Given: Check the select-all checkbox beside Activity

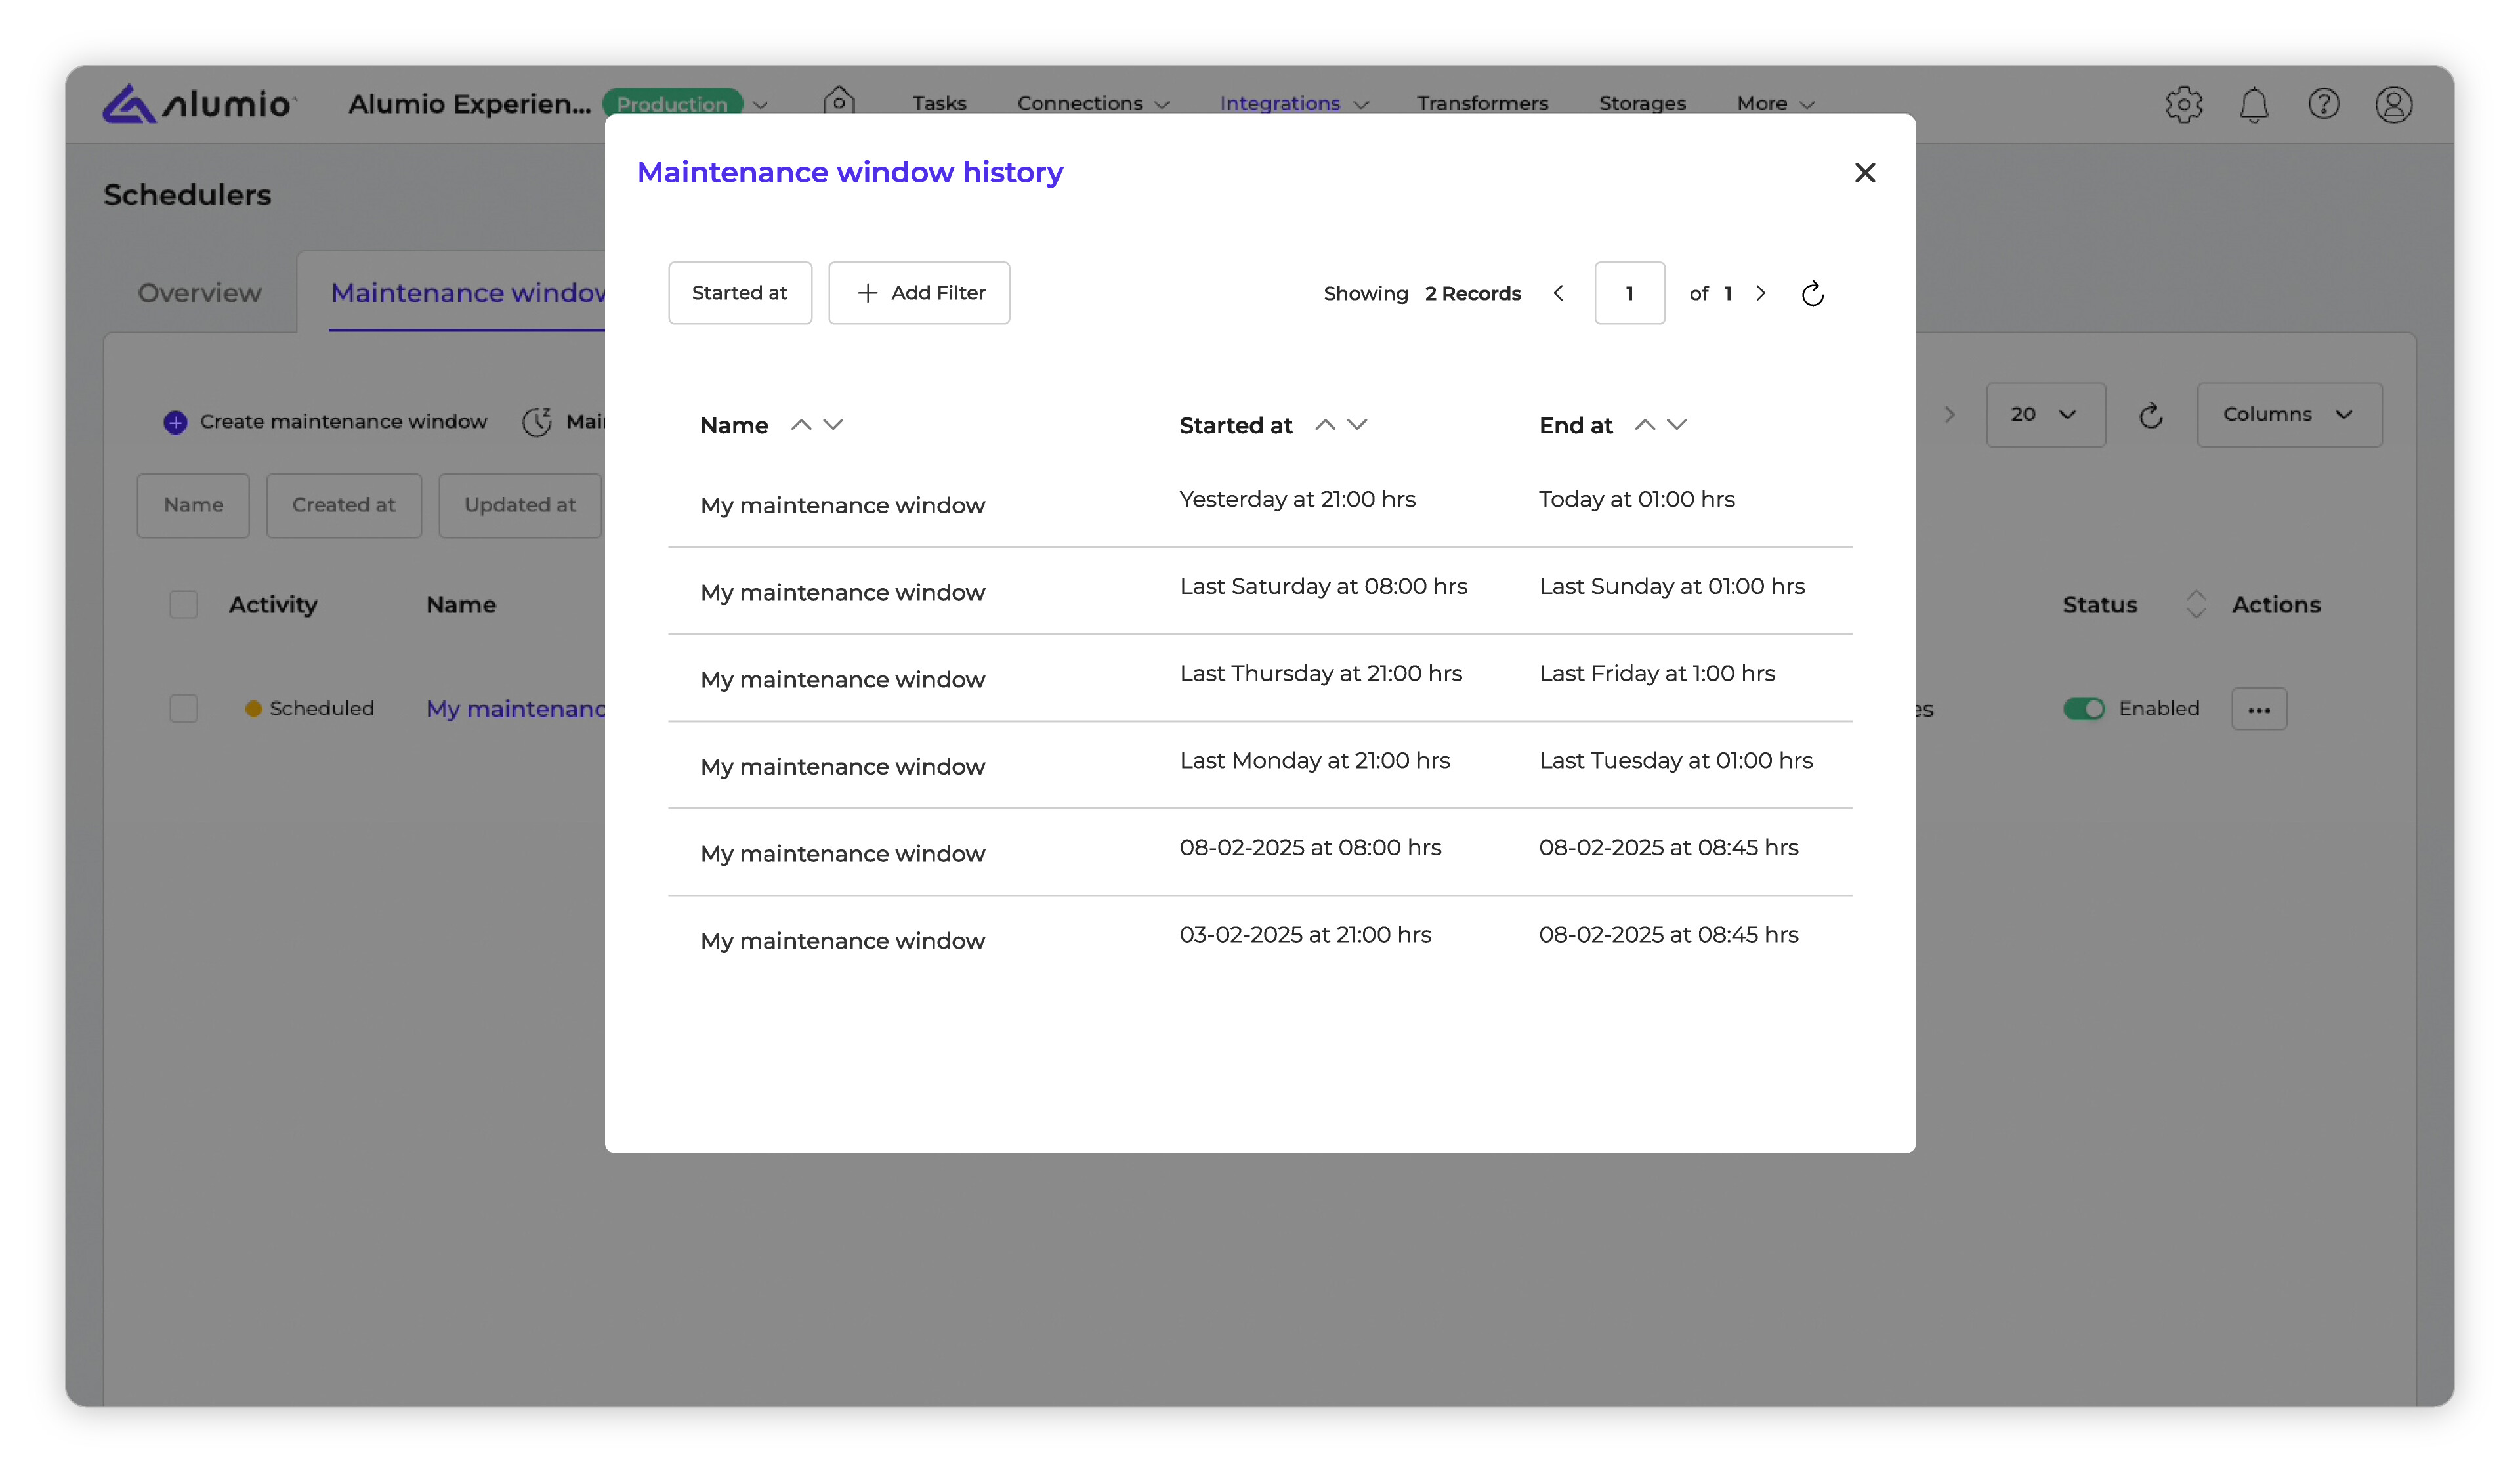Looking at the screenshot, I should pos(183,604).
